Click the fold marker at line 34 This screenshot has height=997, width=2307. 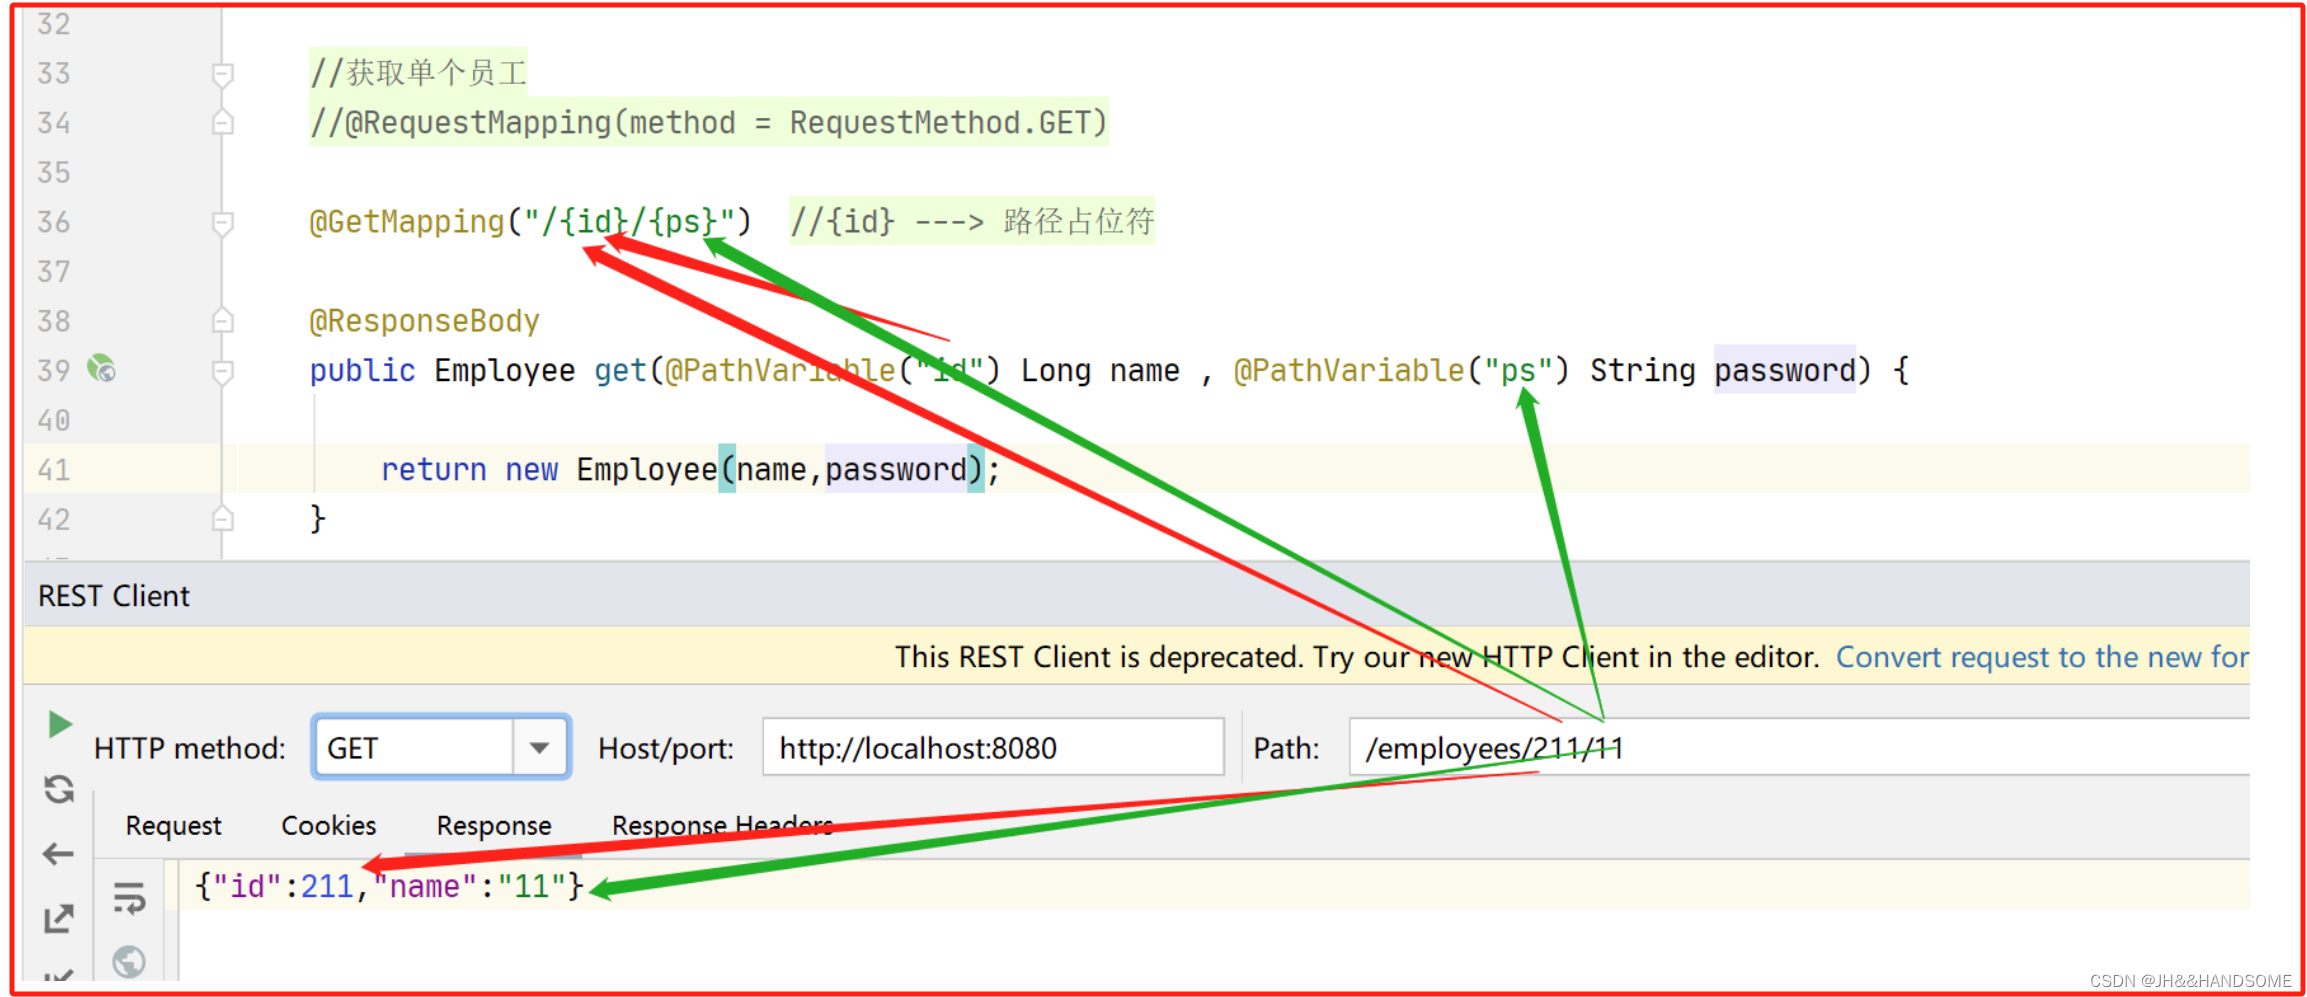pos(223,123)
